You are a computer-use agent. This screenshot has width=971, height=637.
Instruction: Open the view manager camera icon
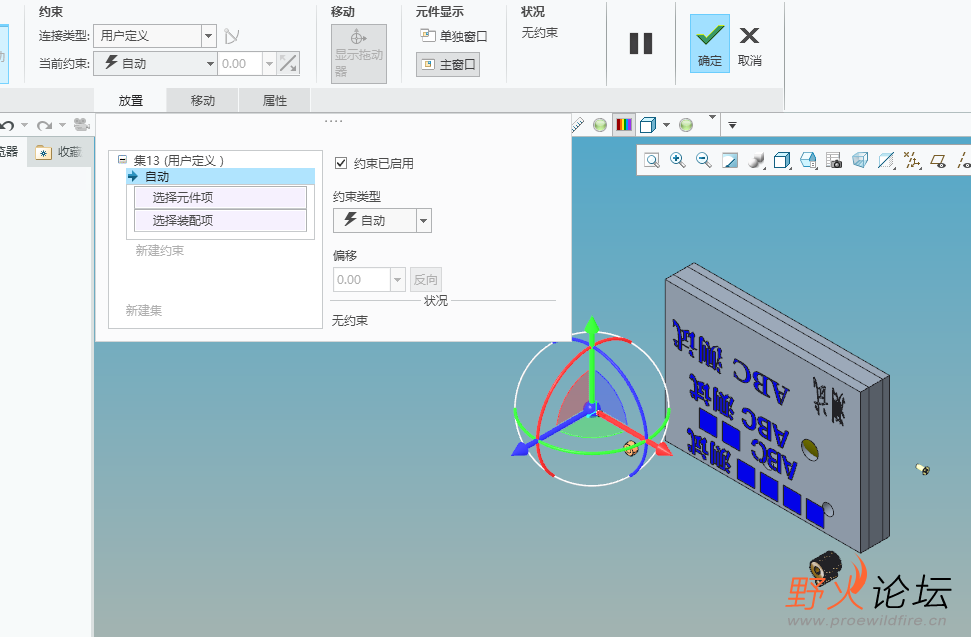click(x=834, y=161)
